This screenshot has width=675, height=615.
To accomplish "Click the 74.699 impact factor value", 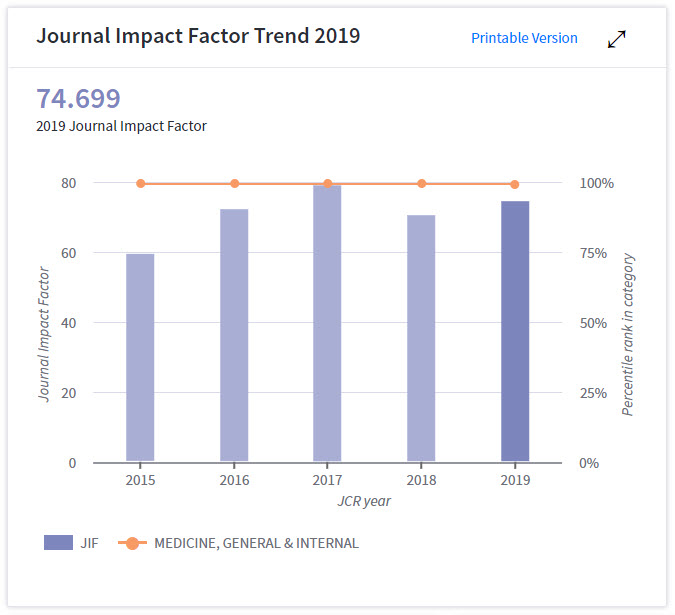I will (78, 99).
